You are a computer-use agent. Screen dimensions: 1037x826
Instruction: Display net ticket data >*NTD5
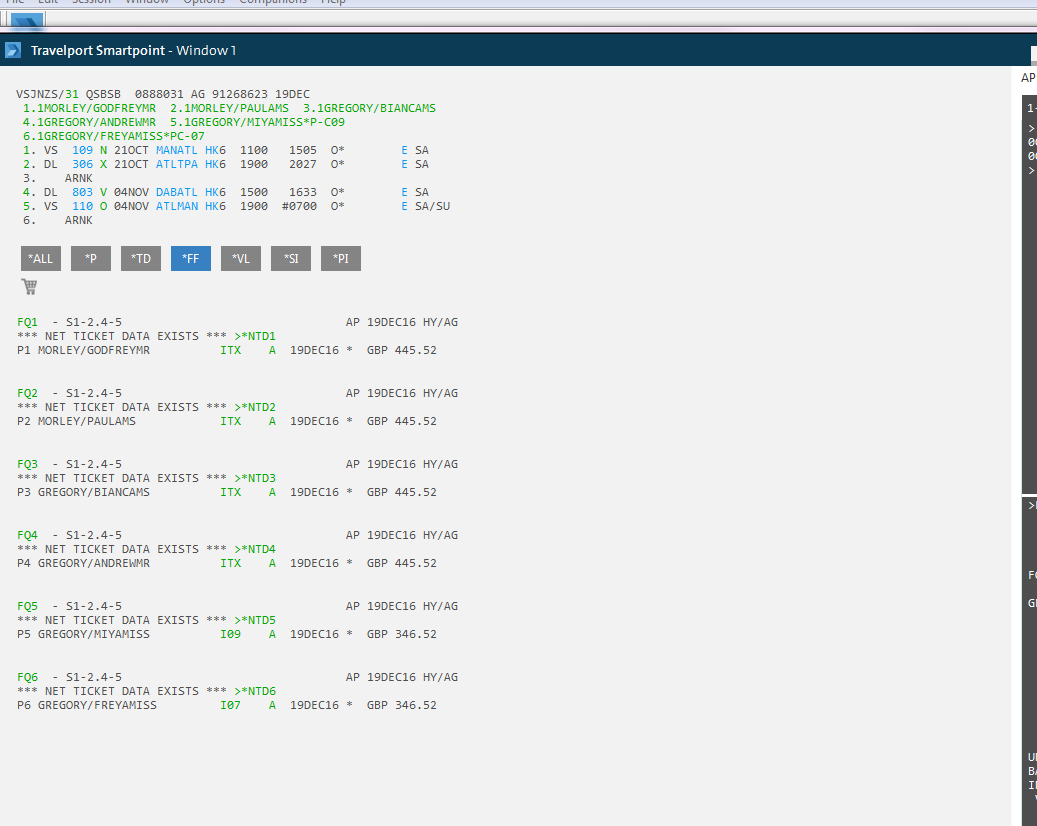(255, 620)
